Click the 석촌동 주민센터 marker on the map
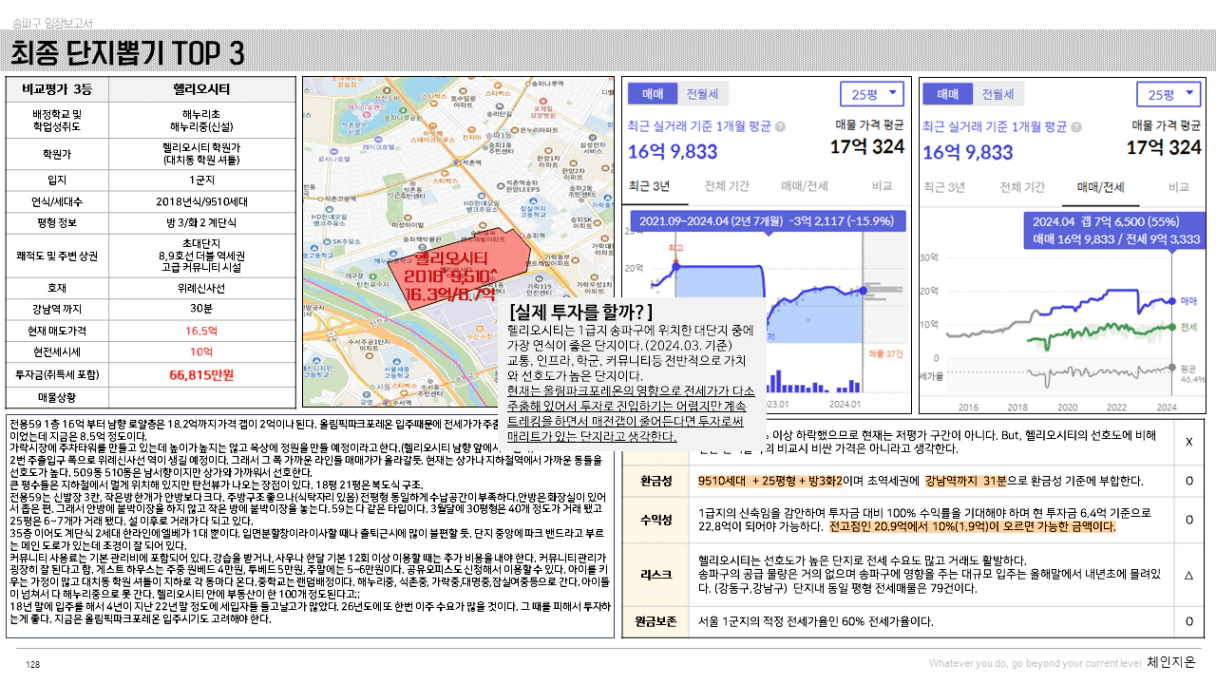 pyautogui.click(x=413, y=183)
